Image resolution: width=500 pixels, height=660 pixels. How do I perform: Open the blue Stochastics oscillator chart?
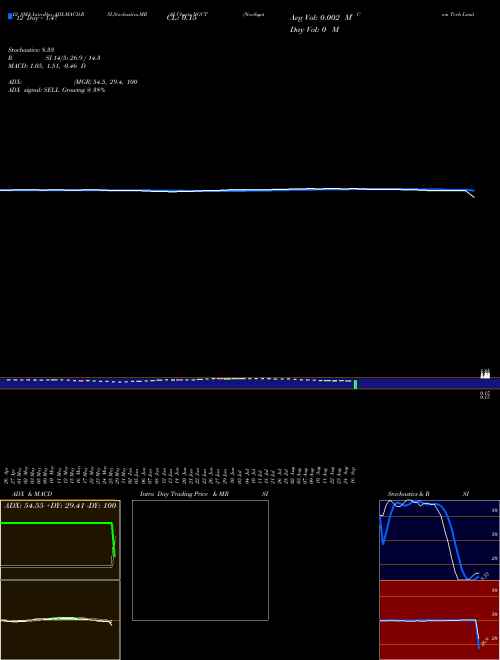tap(439, 540)
